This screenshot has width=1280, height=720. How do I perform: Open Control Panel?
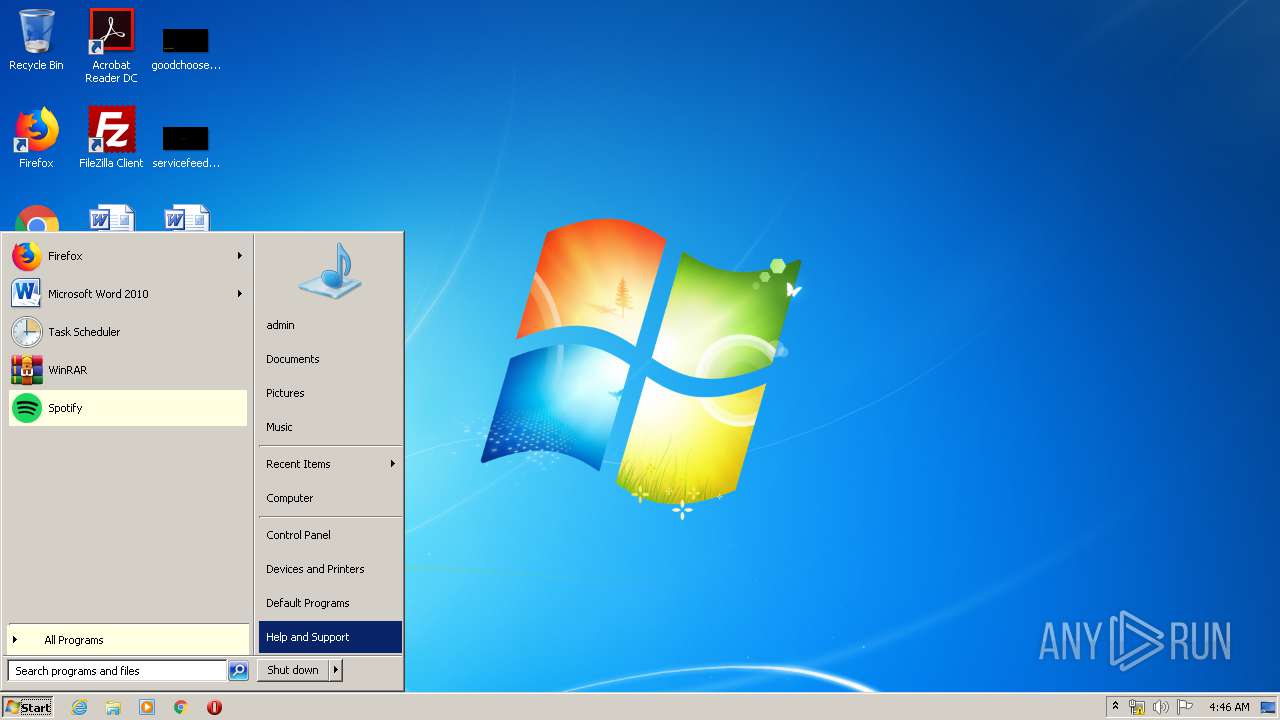coord(330,535)
